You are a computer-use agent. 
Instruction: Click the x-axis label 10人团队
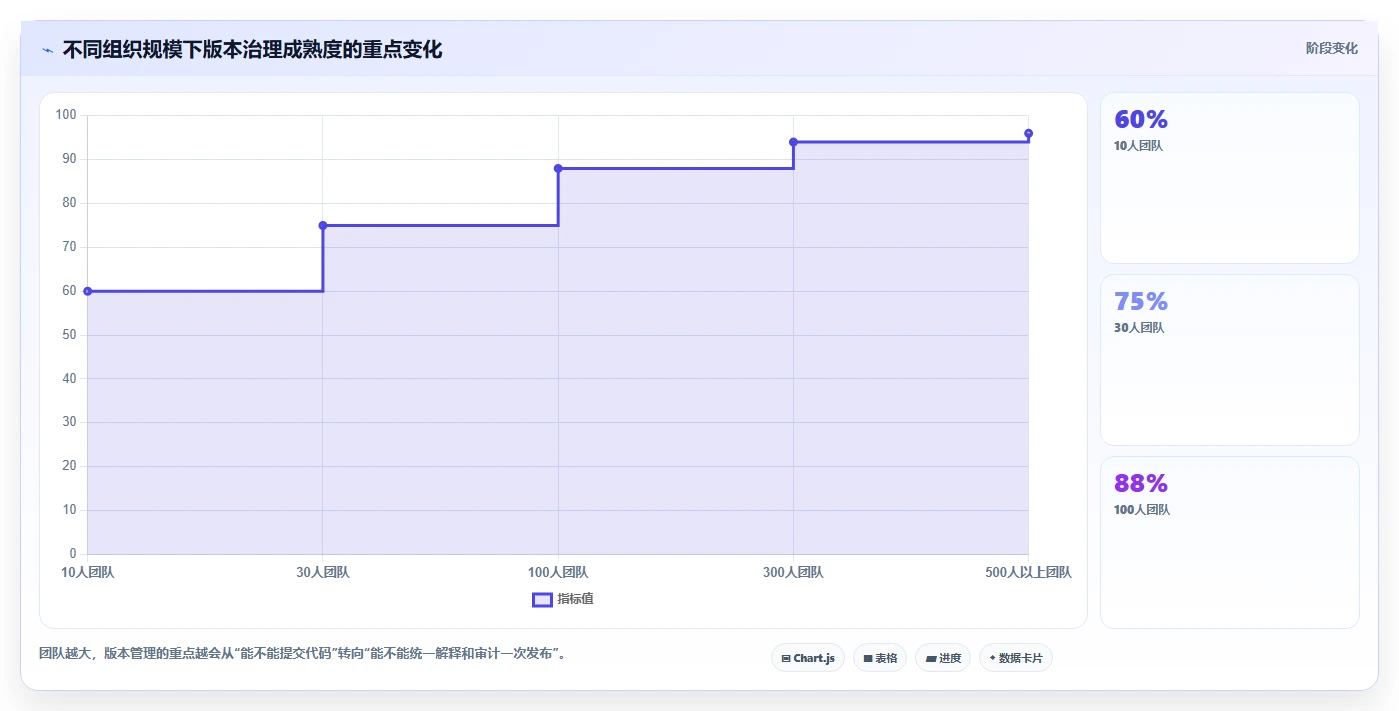pos(88,572)
